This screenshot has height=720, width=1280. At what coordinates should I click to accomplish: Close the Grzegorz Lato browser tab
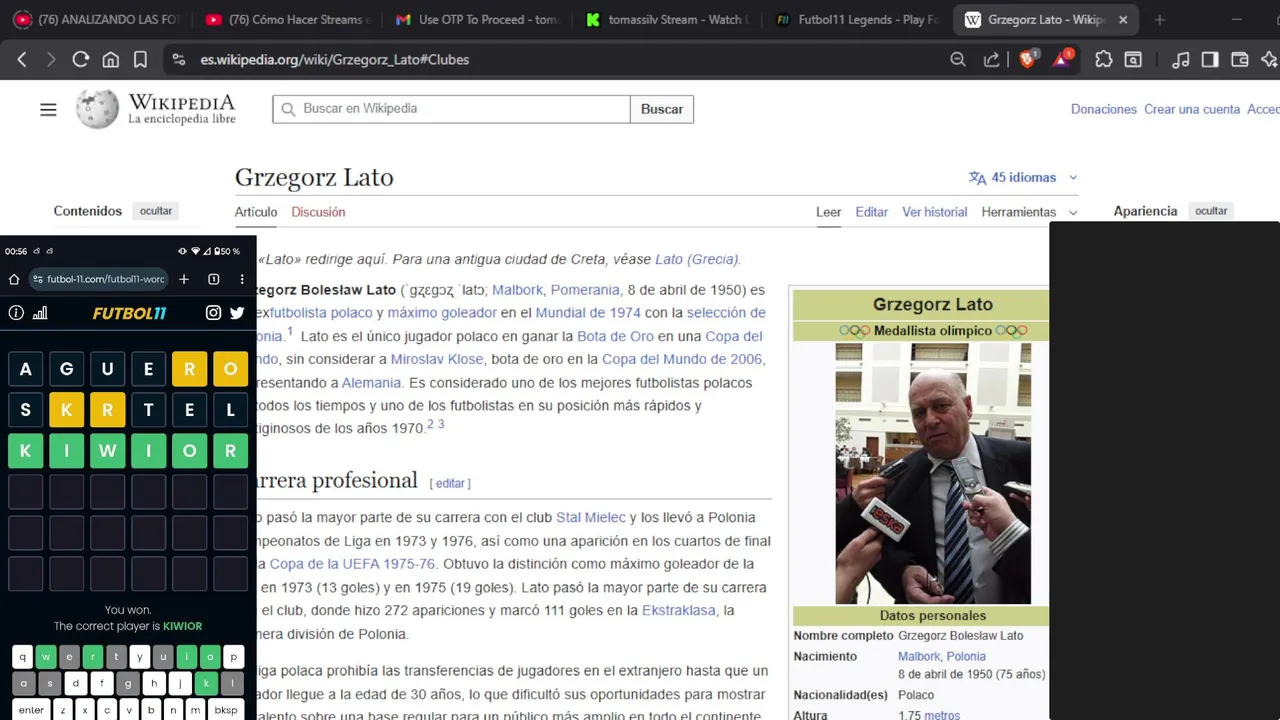(1123, 19)
